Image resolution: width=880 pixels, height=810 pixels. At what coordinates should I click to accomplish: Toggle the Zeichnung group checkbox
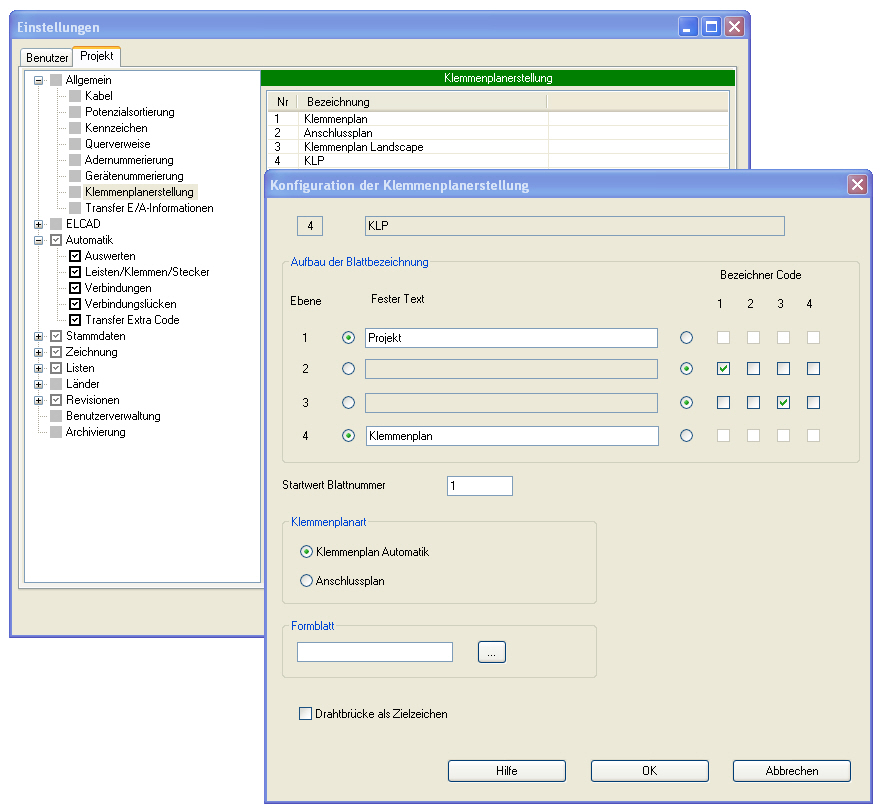(56, 353)
